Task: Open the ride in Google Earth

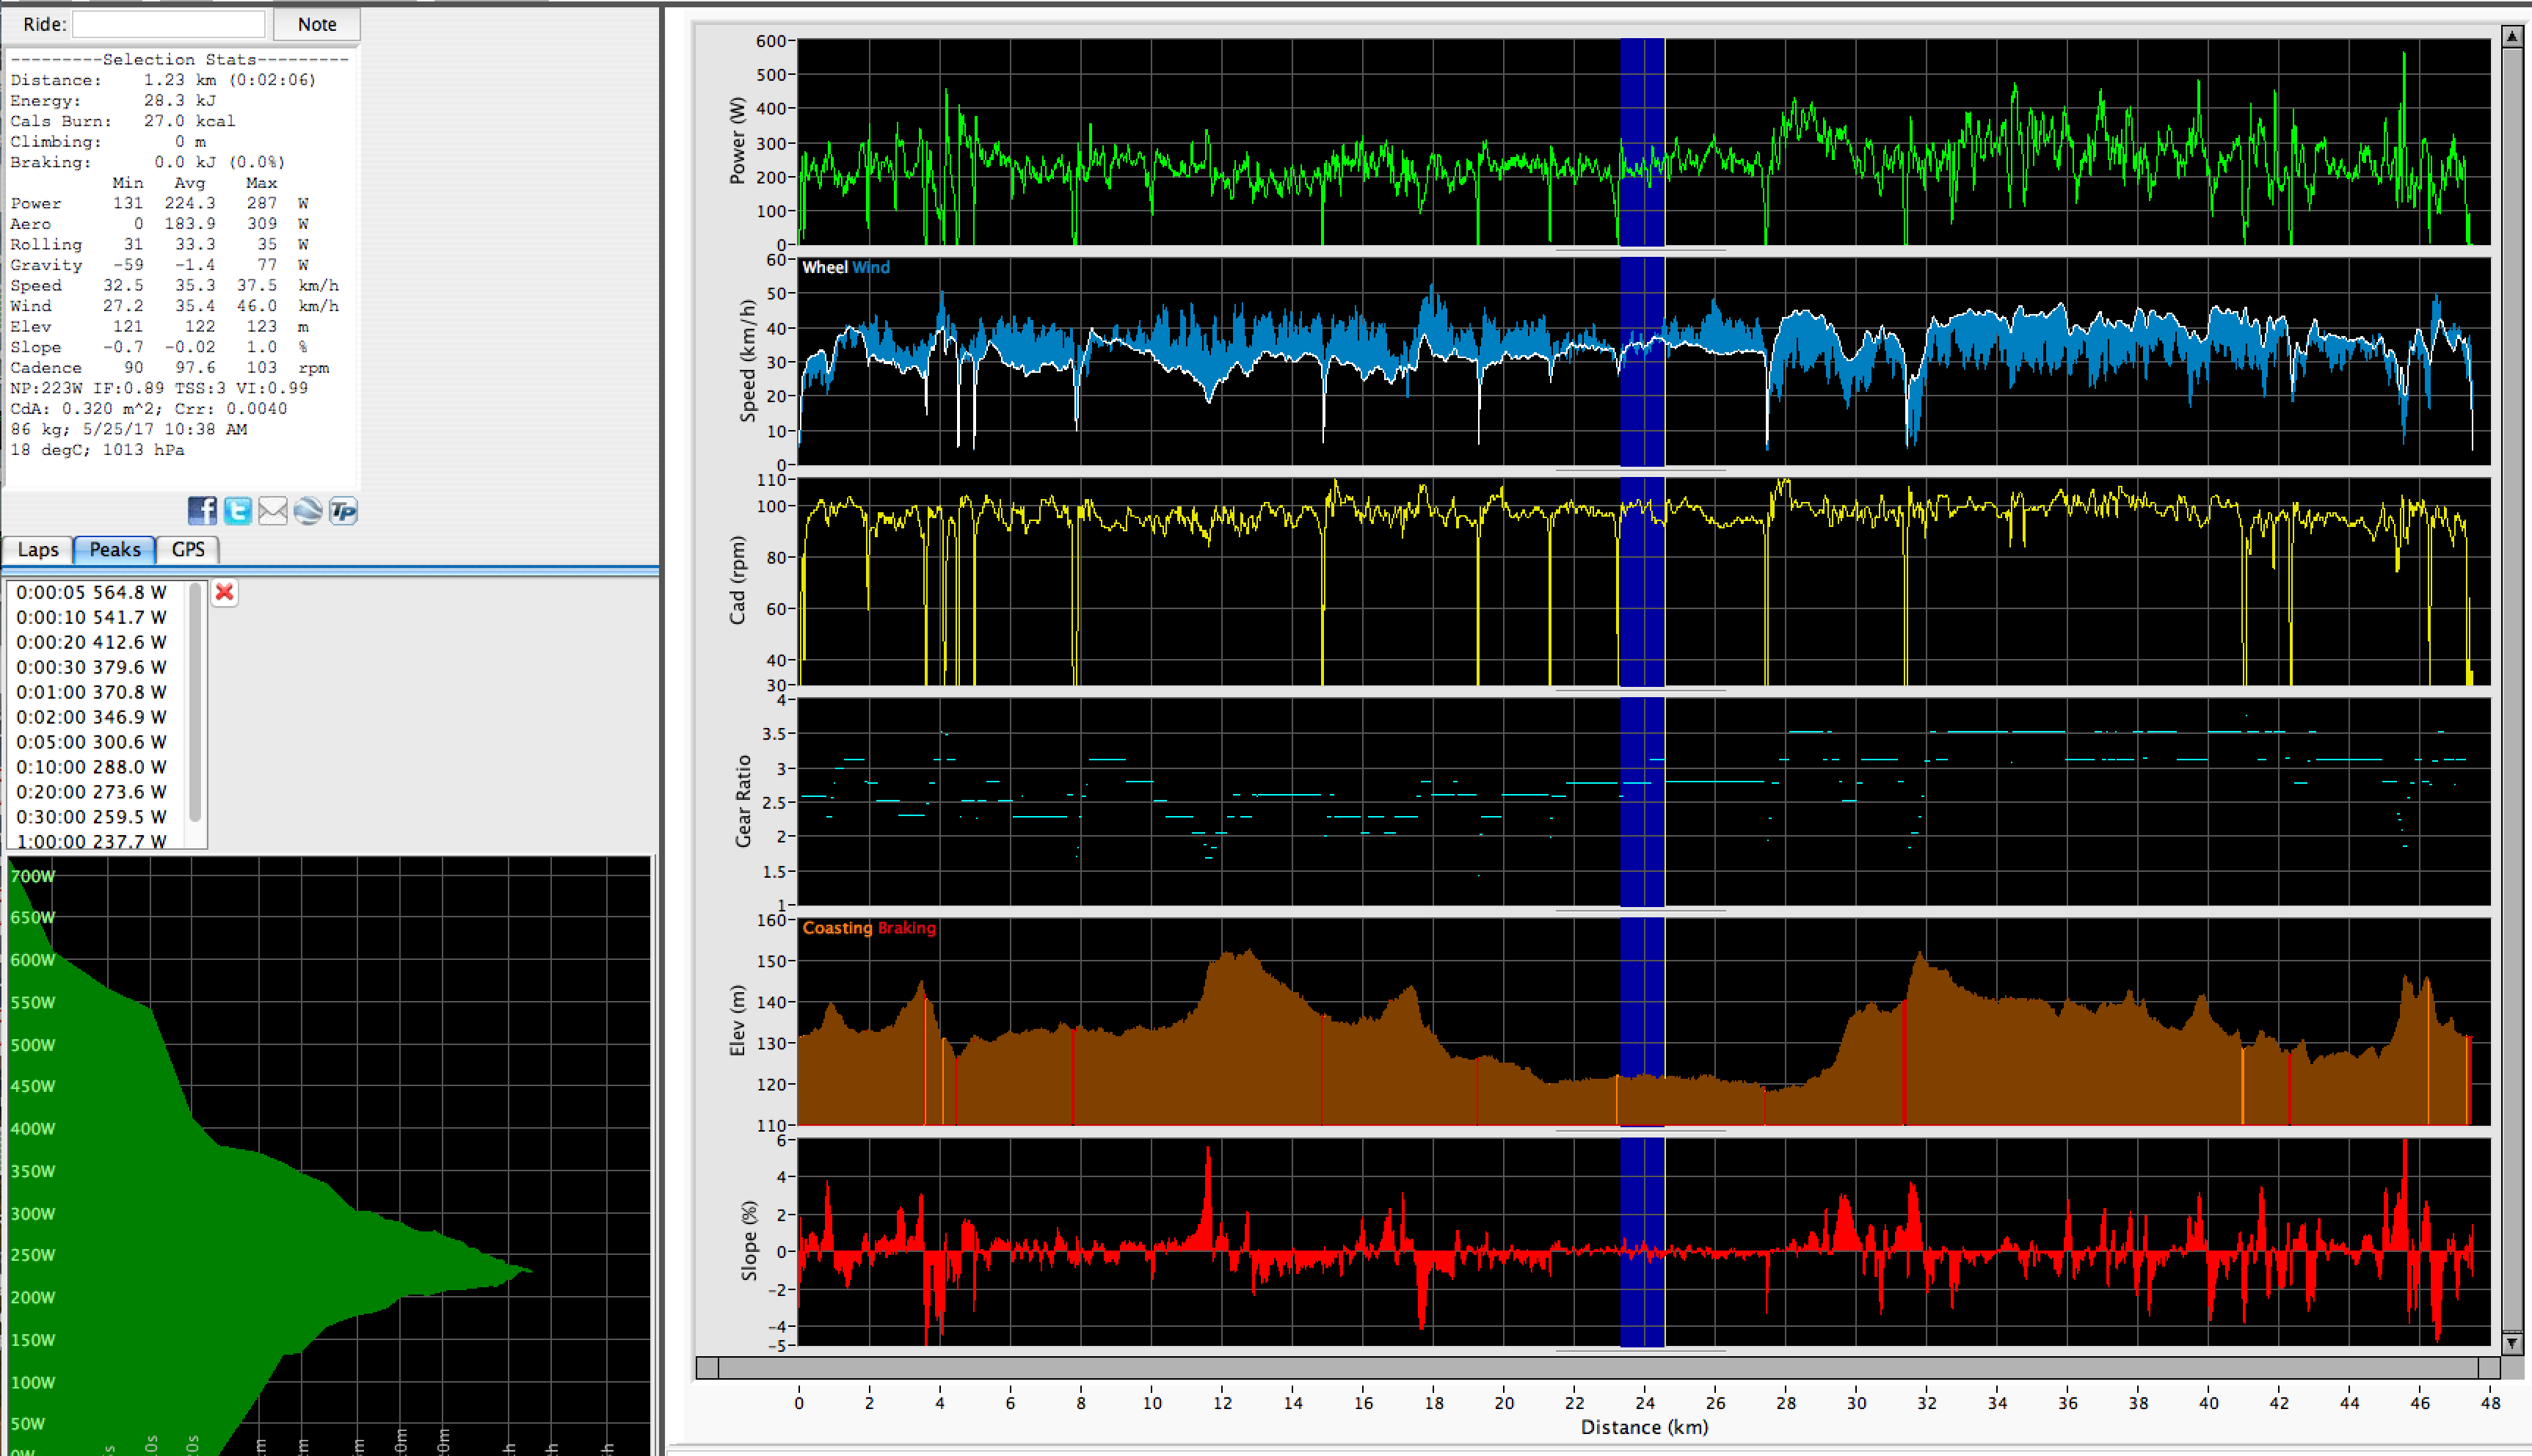Action: (x=308, y=511)
